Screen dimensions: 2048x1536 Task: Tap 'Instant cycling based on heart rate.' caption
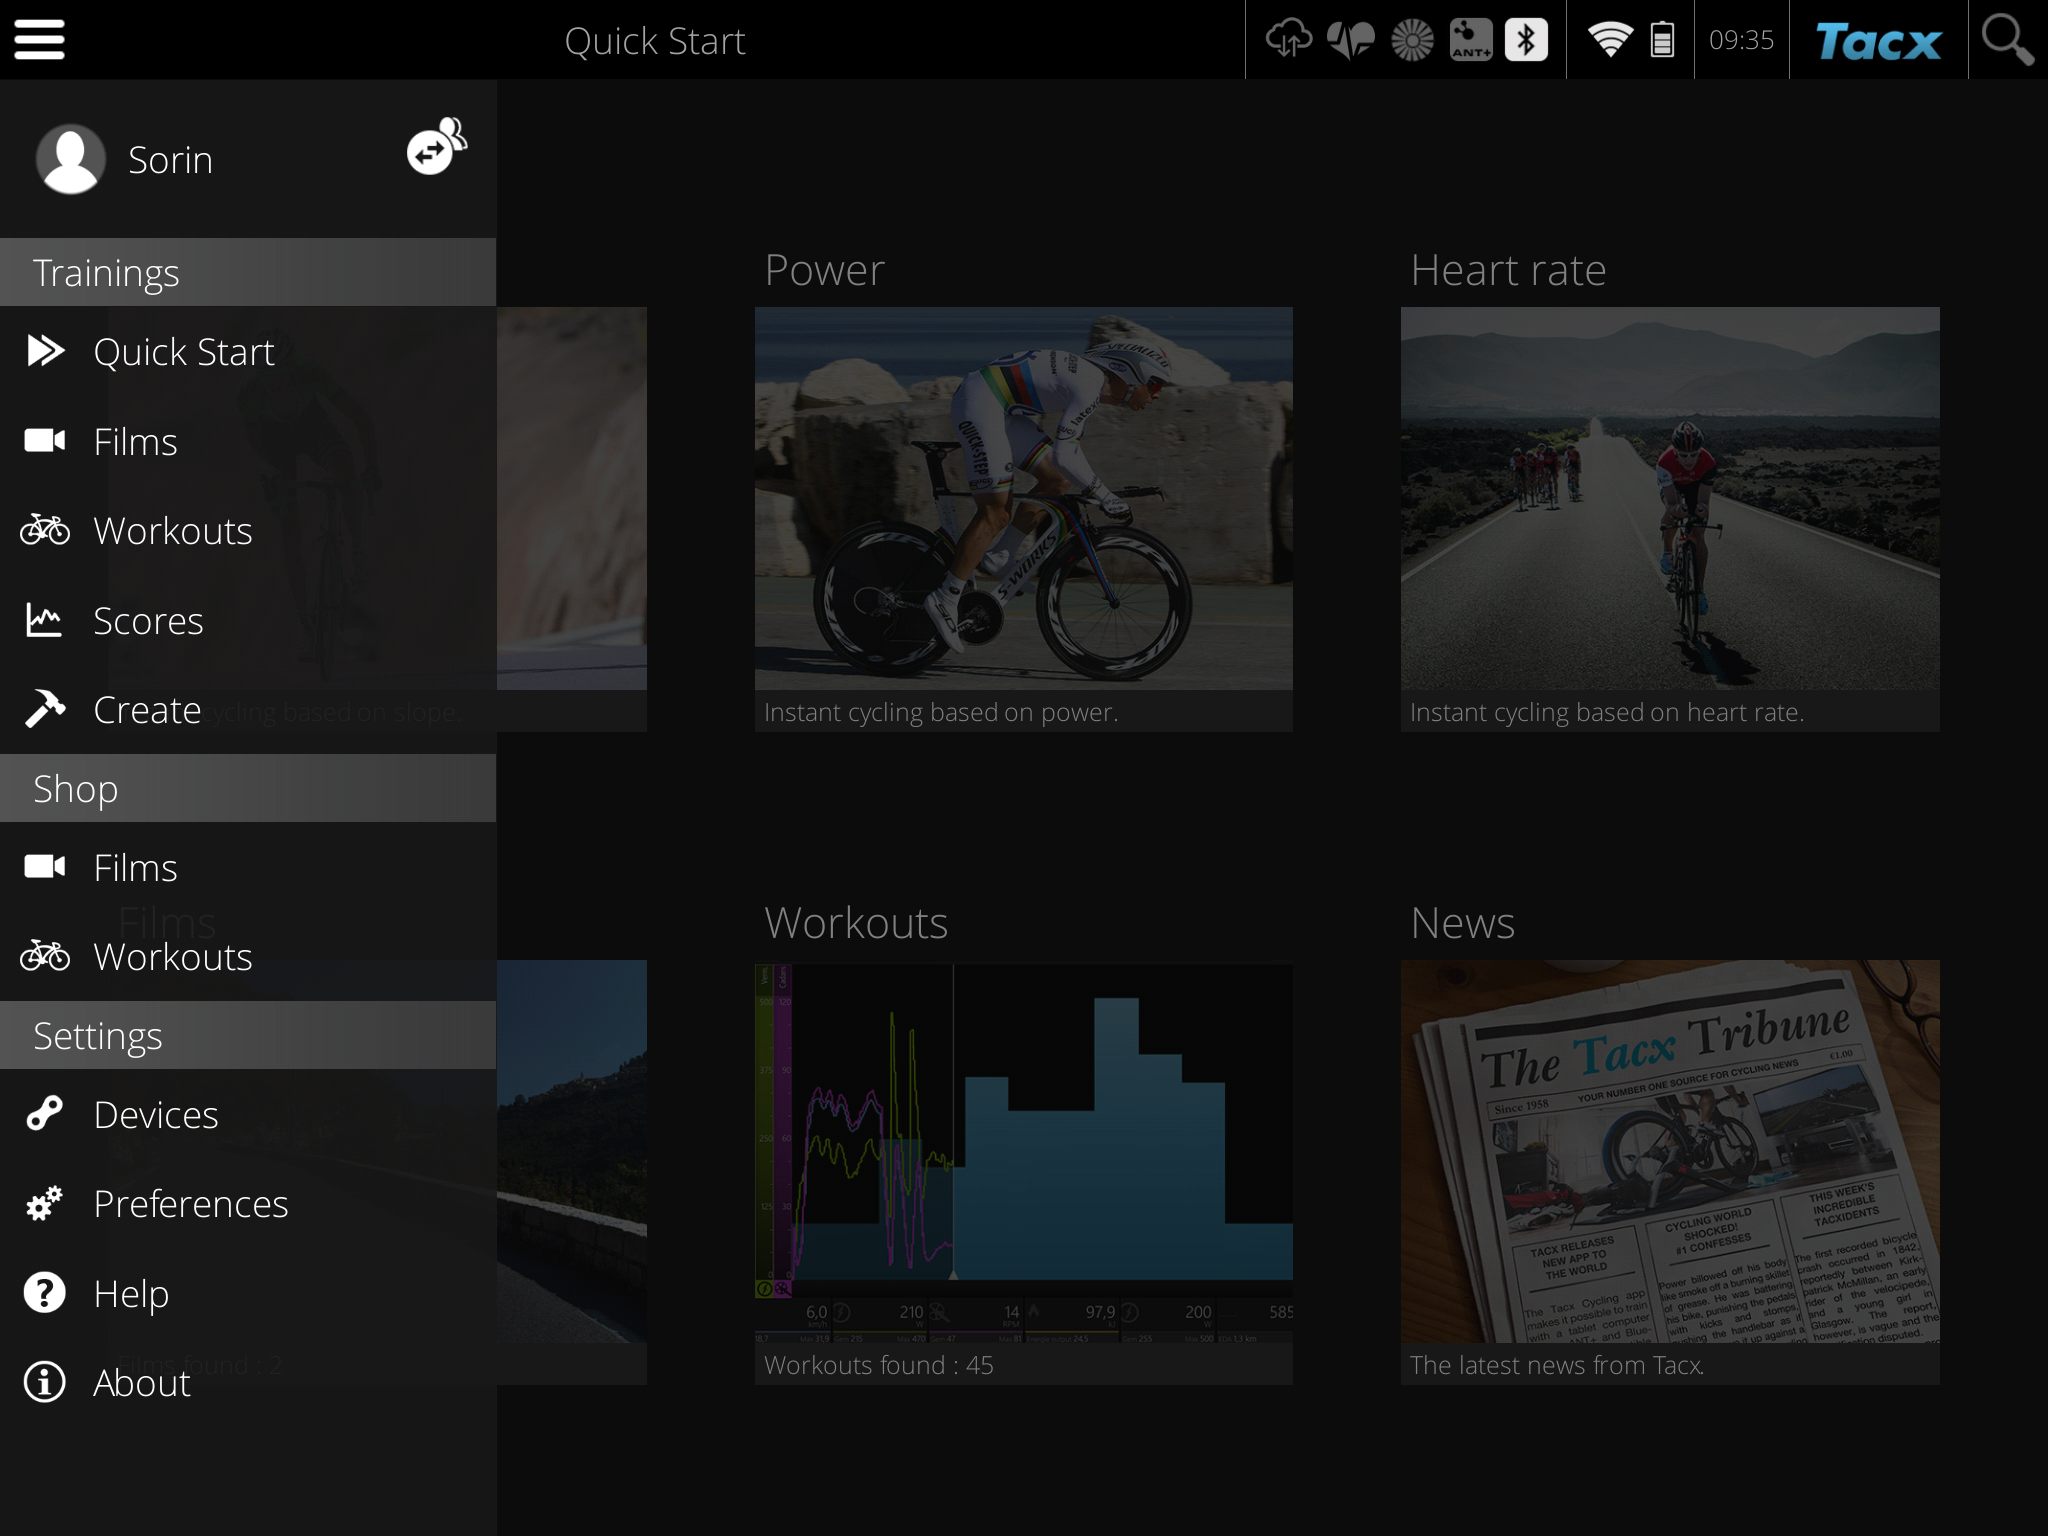click(x=1607, y=712)
